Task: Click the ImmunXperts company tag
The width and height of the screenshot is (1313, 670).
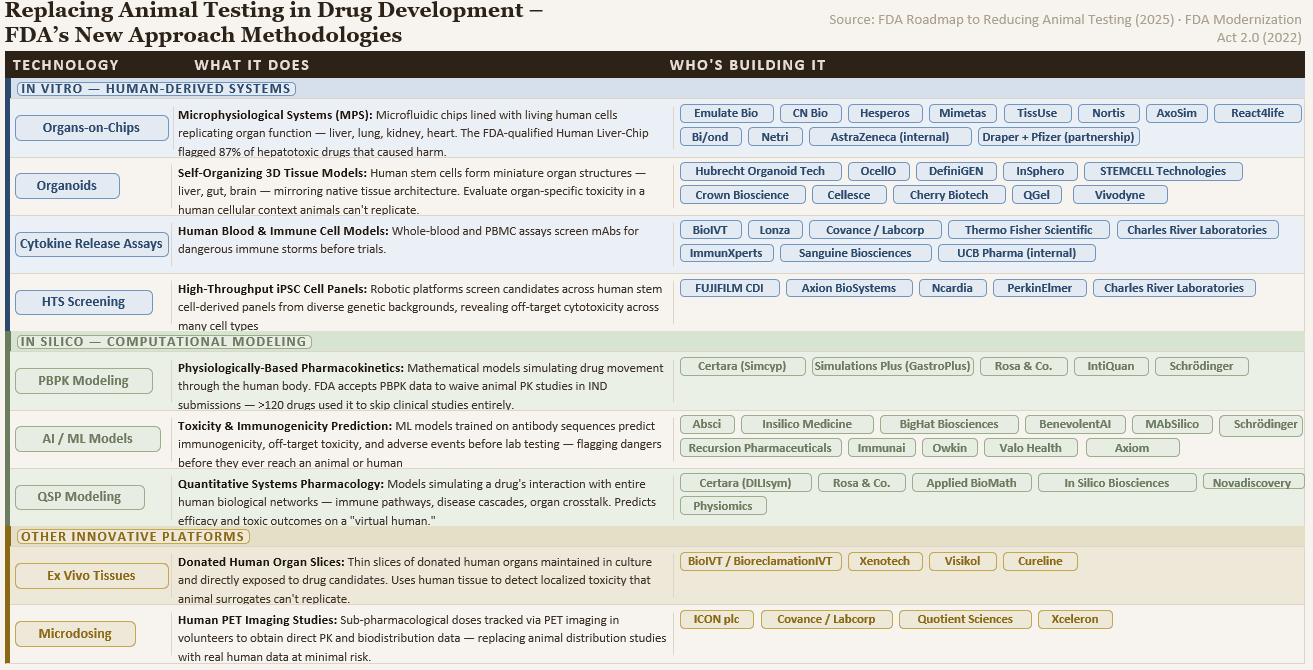Action: pos(726,253)
